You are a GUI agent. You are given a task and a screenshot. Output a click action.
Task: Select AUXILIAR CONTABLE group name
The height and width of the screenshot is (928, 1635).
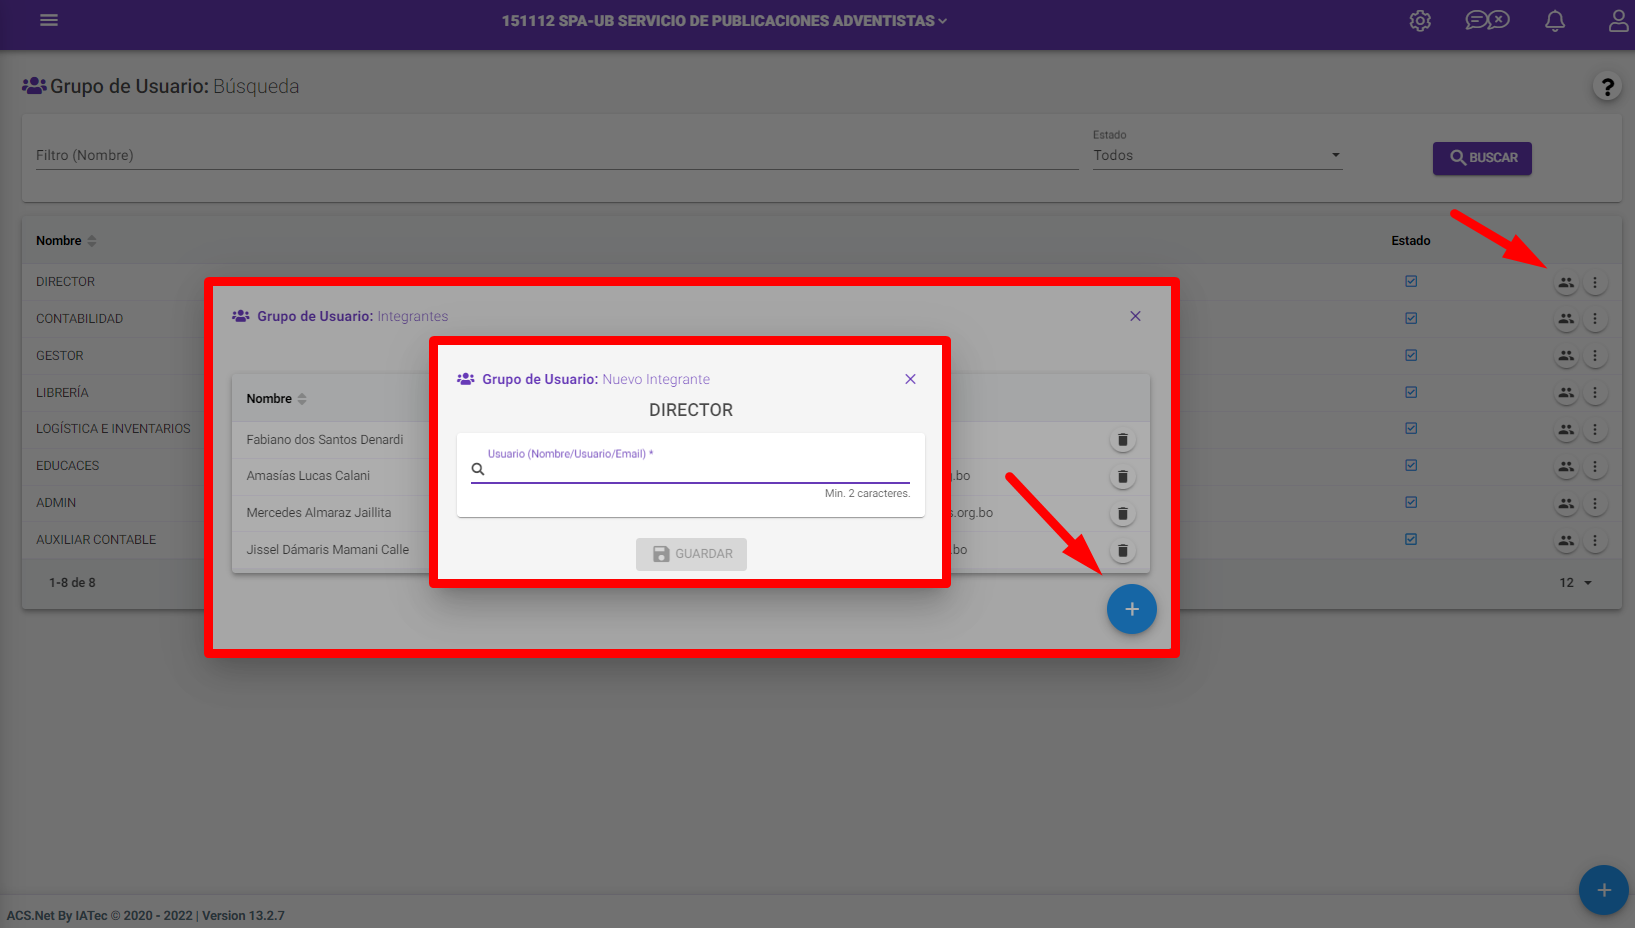pyautogui.click(x=96, y=540)
